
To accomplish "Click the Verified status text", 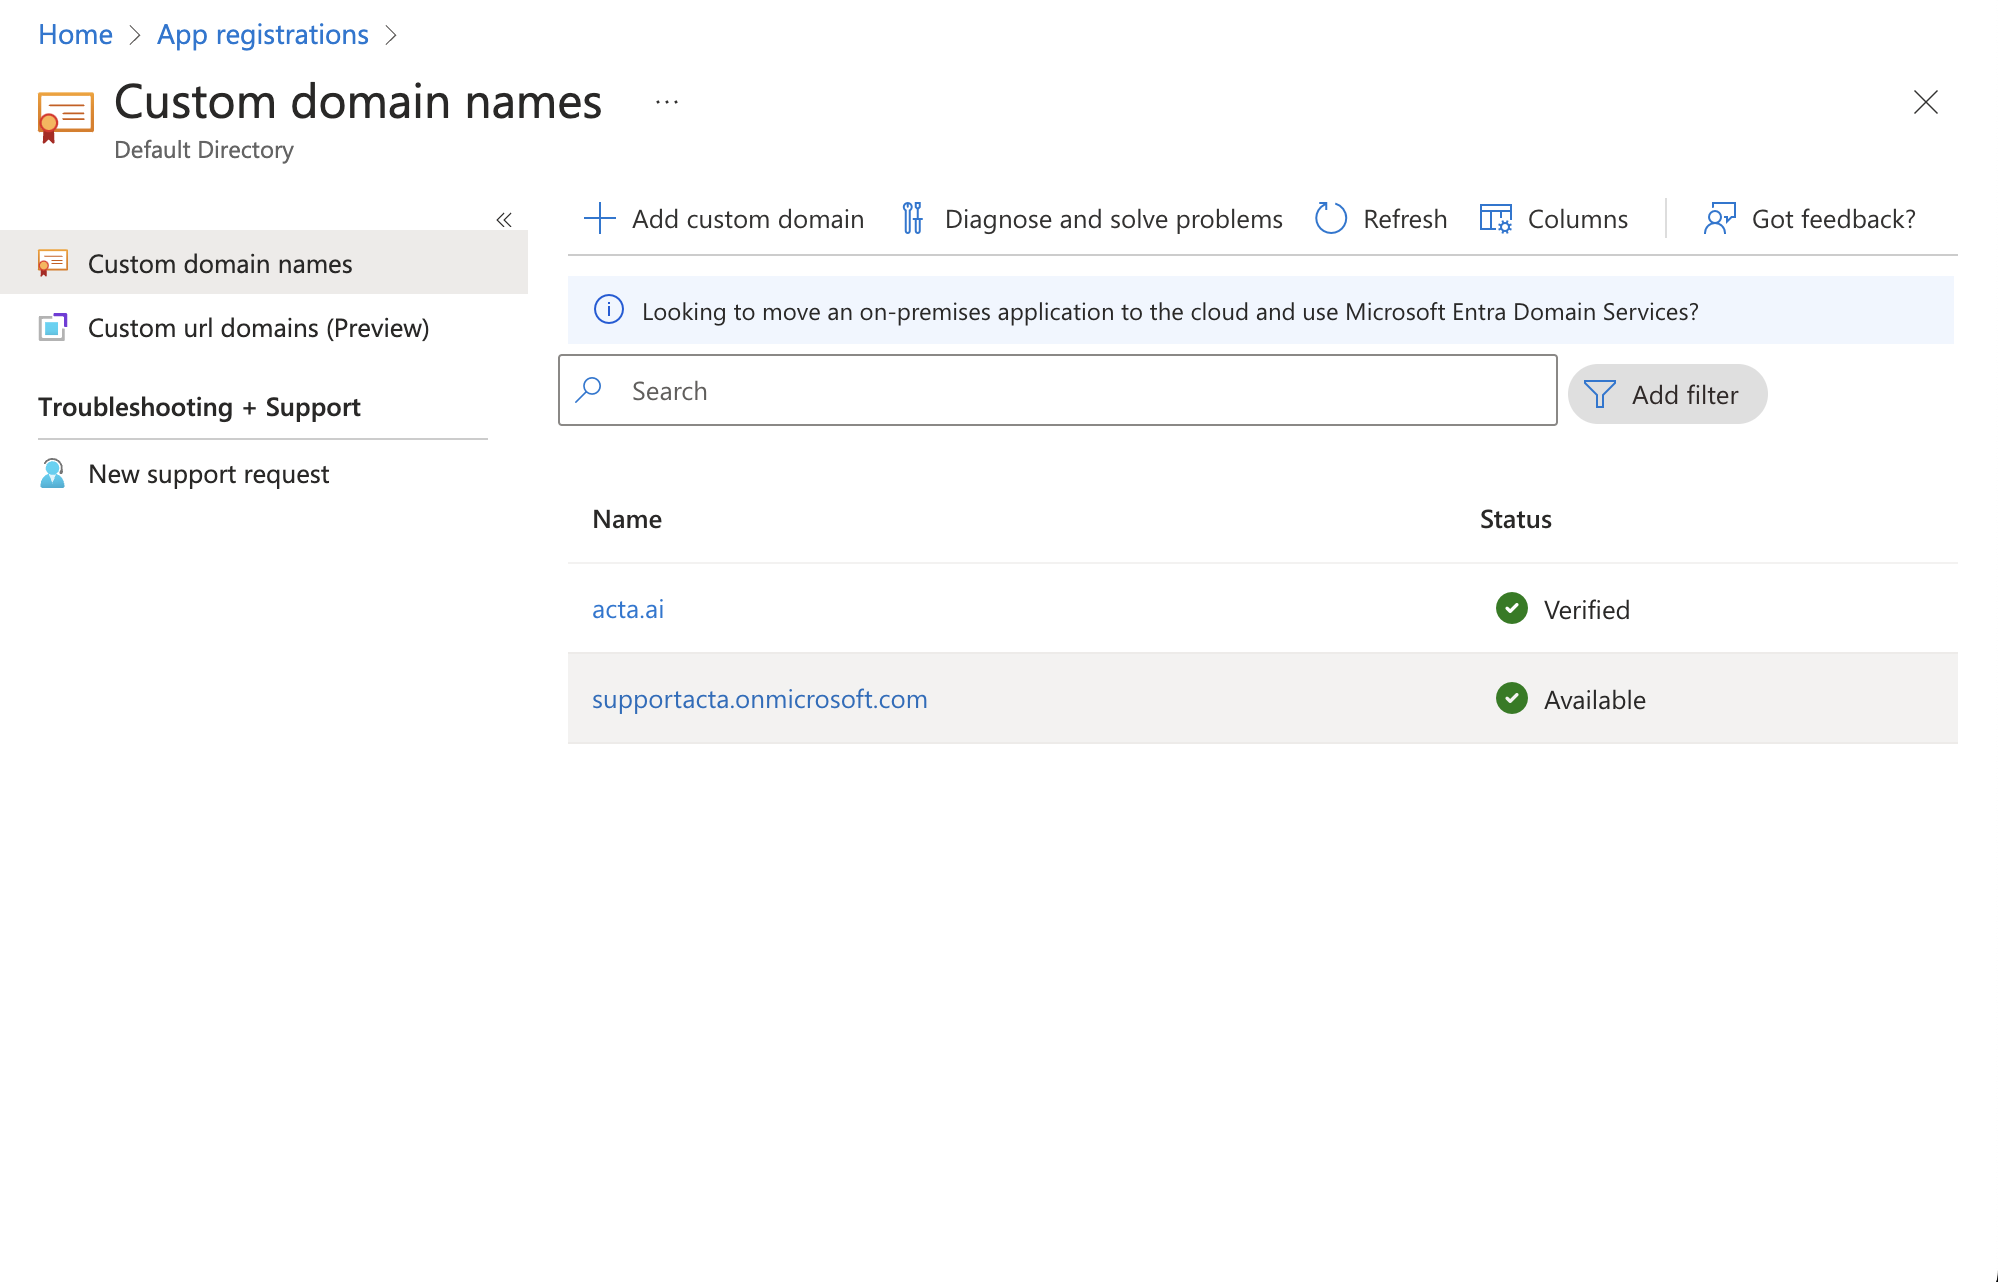I will click(1587, 610).
